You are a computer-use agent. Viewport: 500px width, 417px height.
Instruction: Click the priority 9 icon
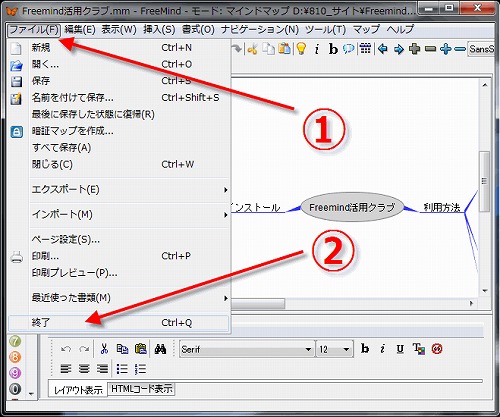[x=15, y=373]
